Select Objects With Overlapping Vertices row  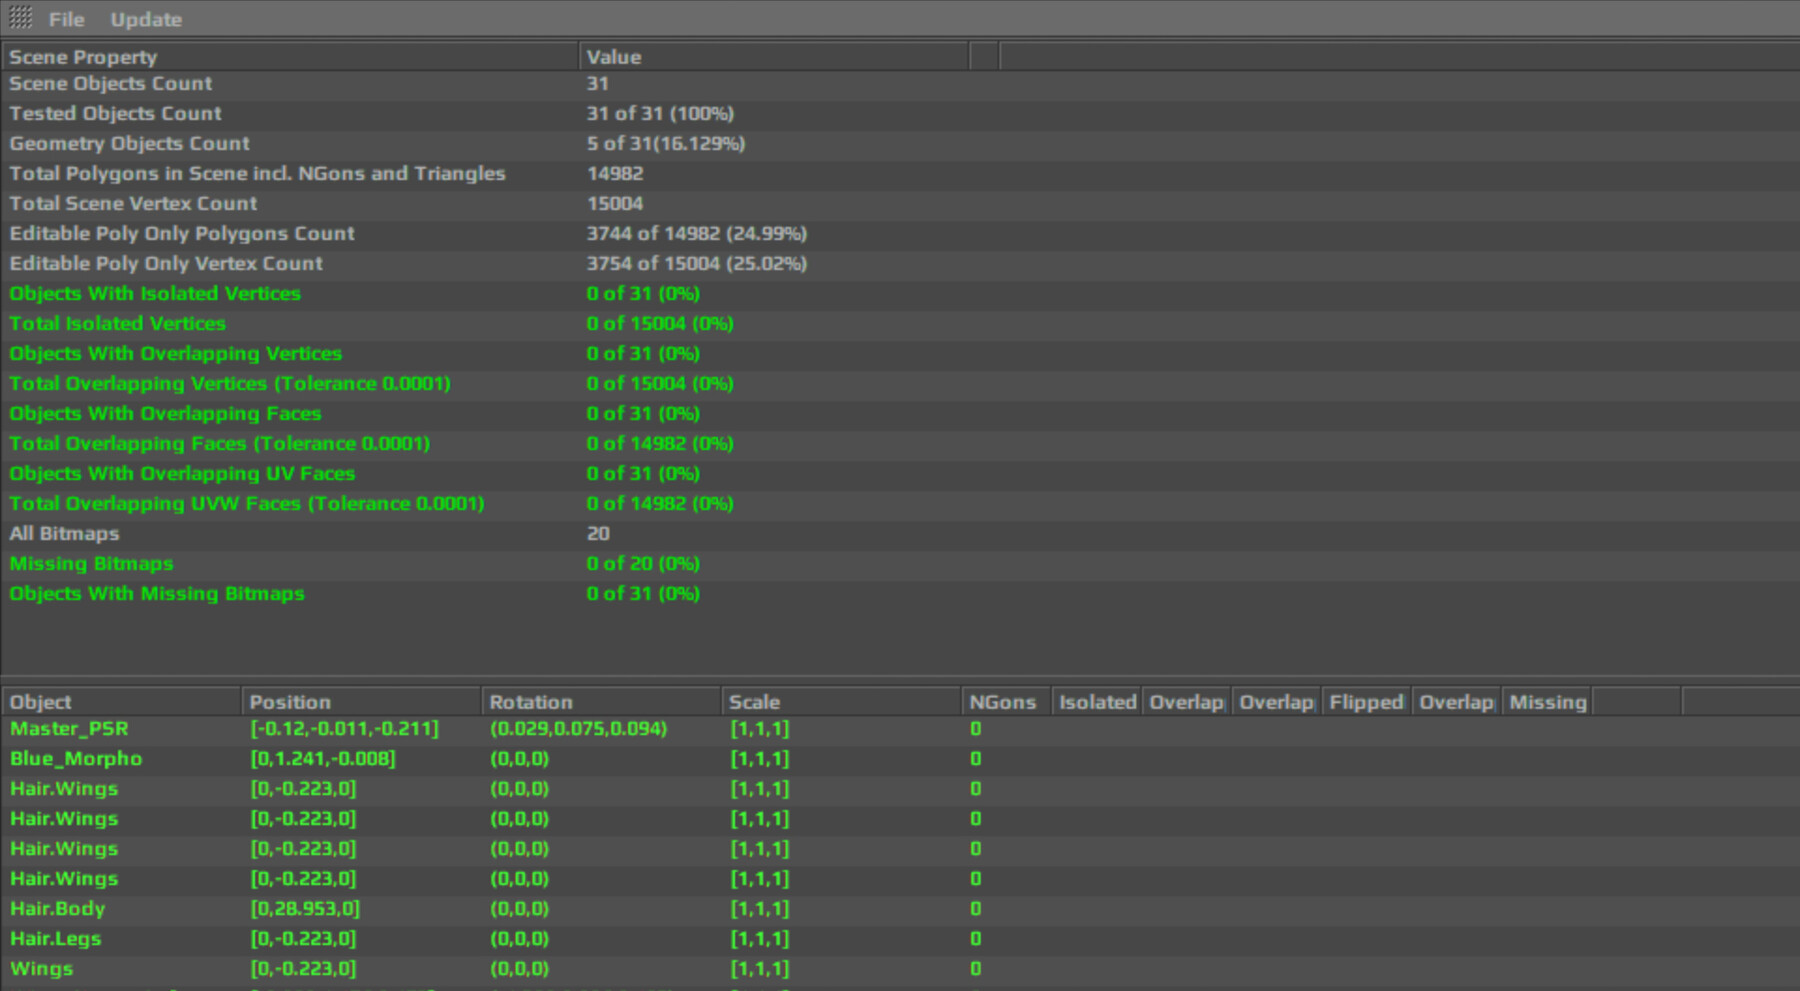point(900,354)
